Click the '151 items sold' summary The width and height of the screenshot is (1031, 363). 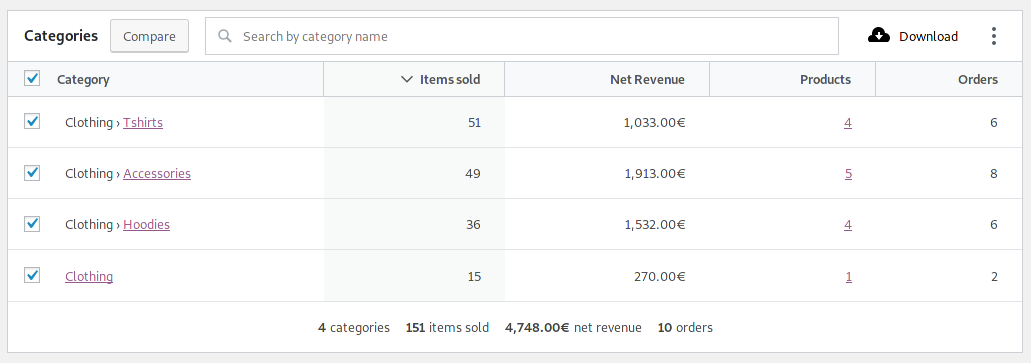coord(447,327)
